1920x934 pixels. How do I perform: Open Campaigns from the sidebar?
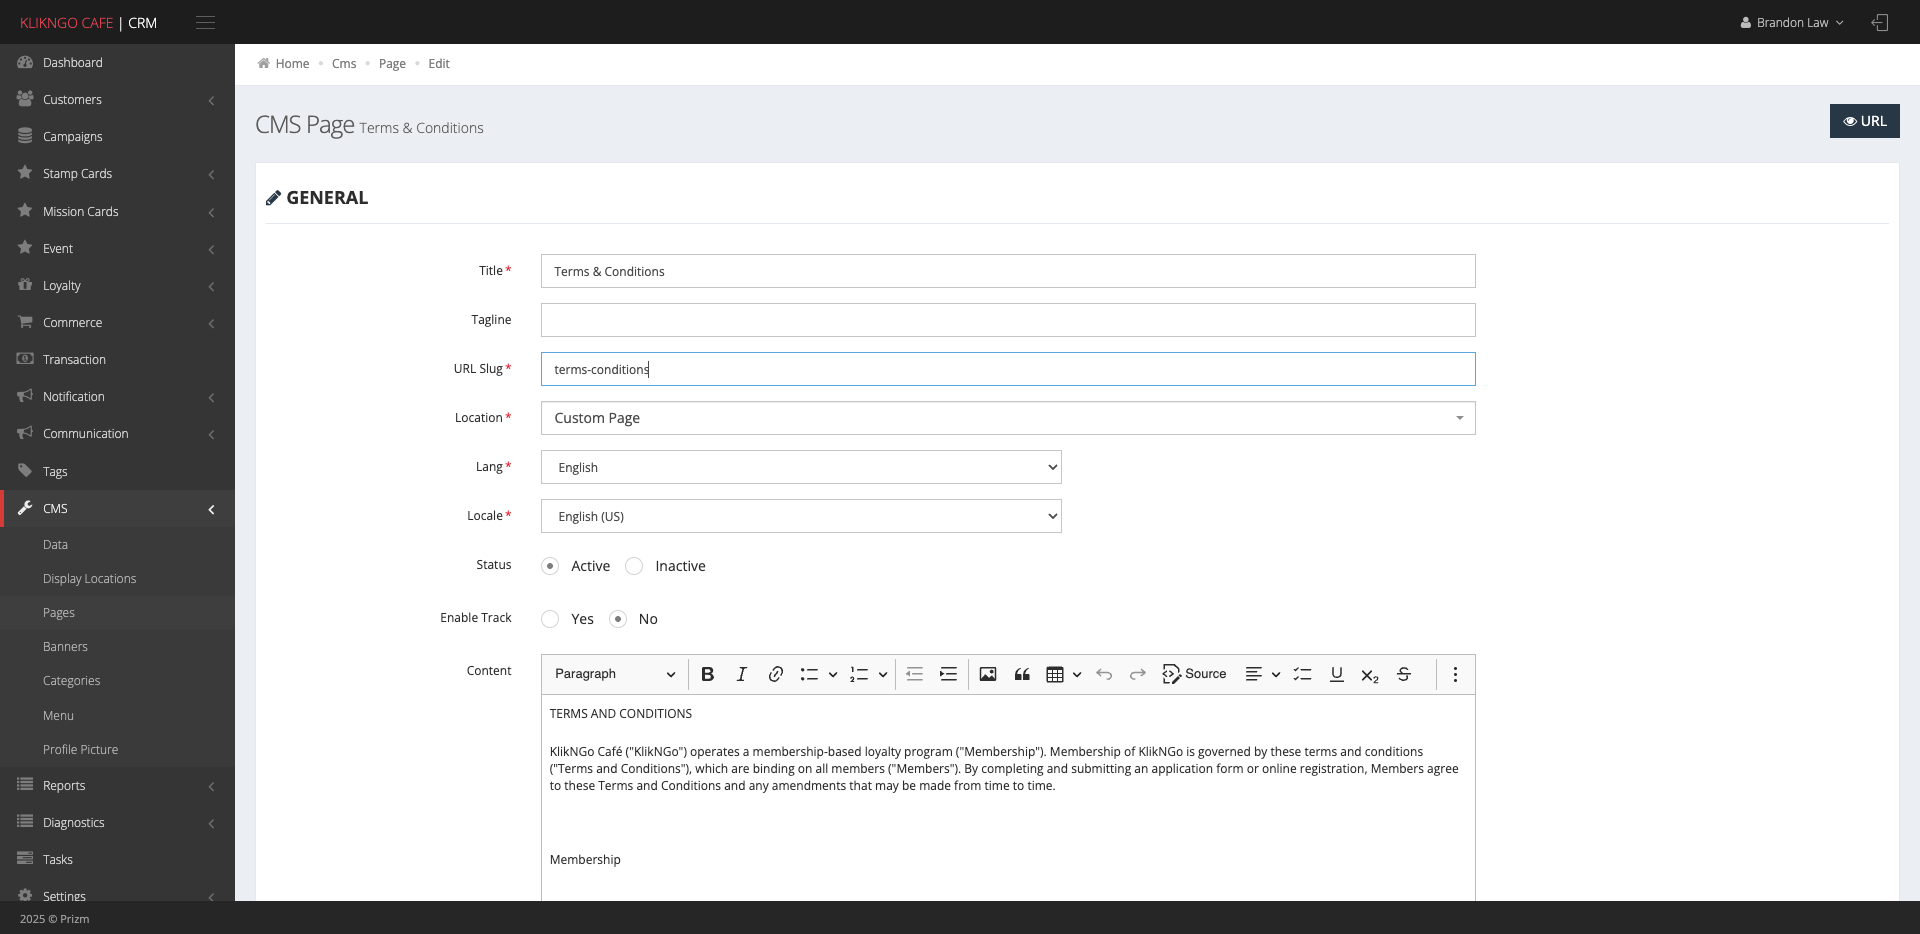(117, 137)
